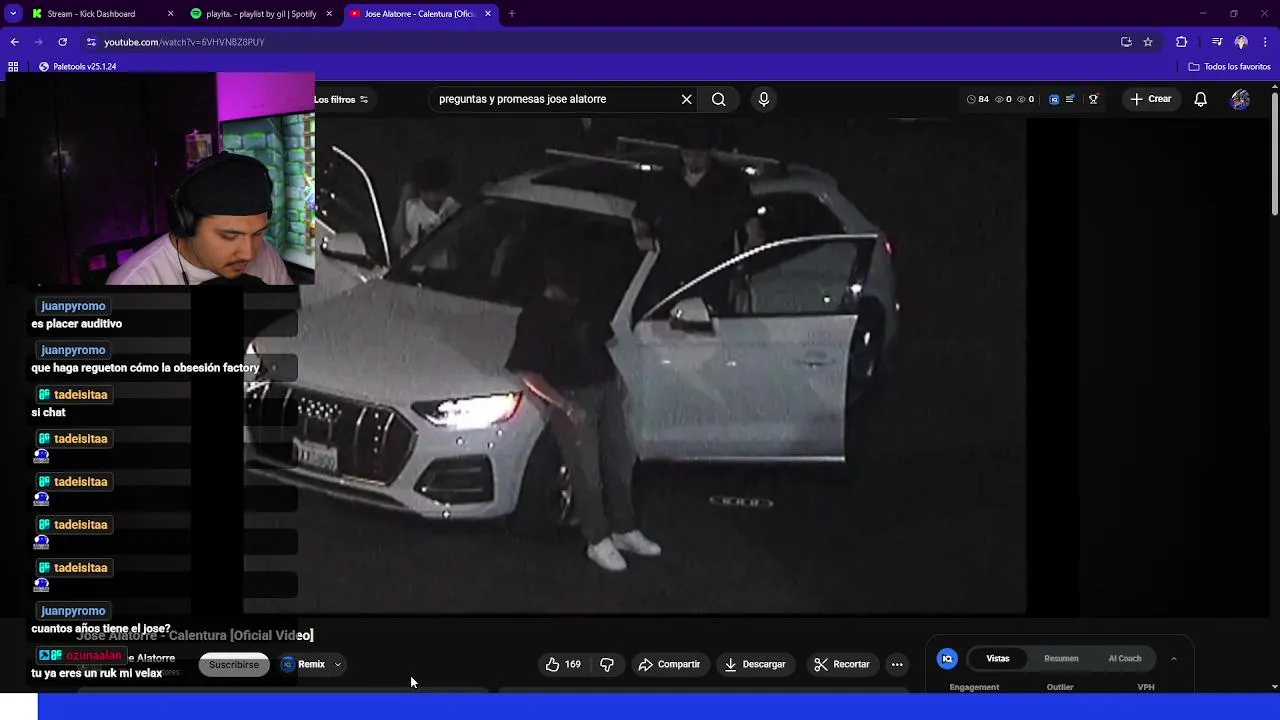The height and width of the screenshot is (720, 1280).
Task: Click chat message 'es placer auditivo'
Action: pos(76,324)
